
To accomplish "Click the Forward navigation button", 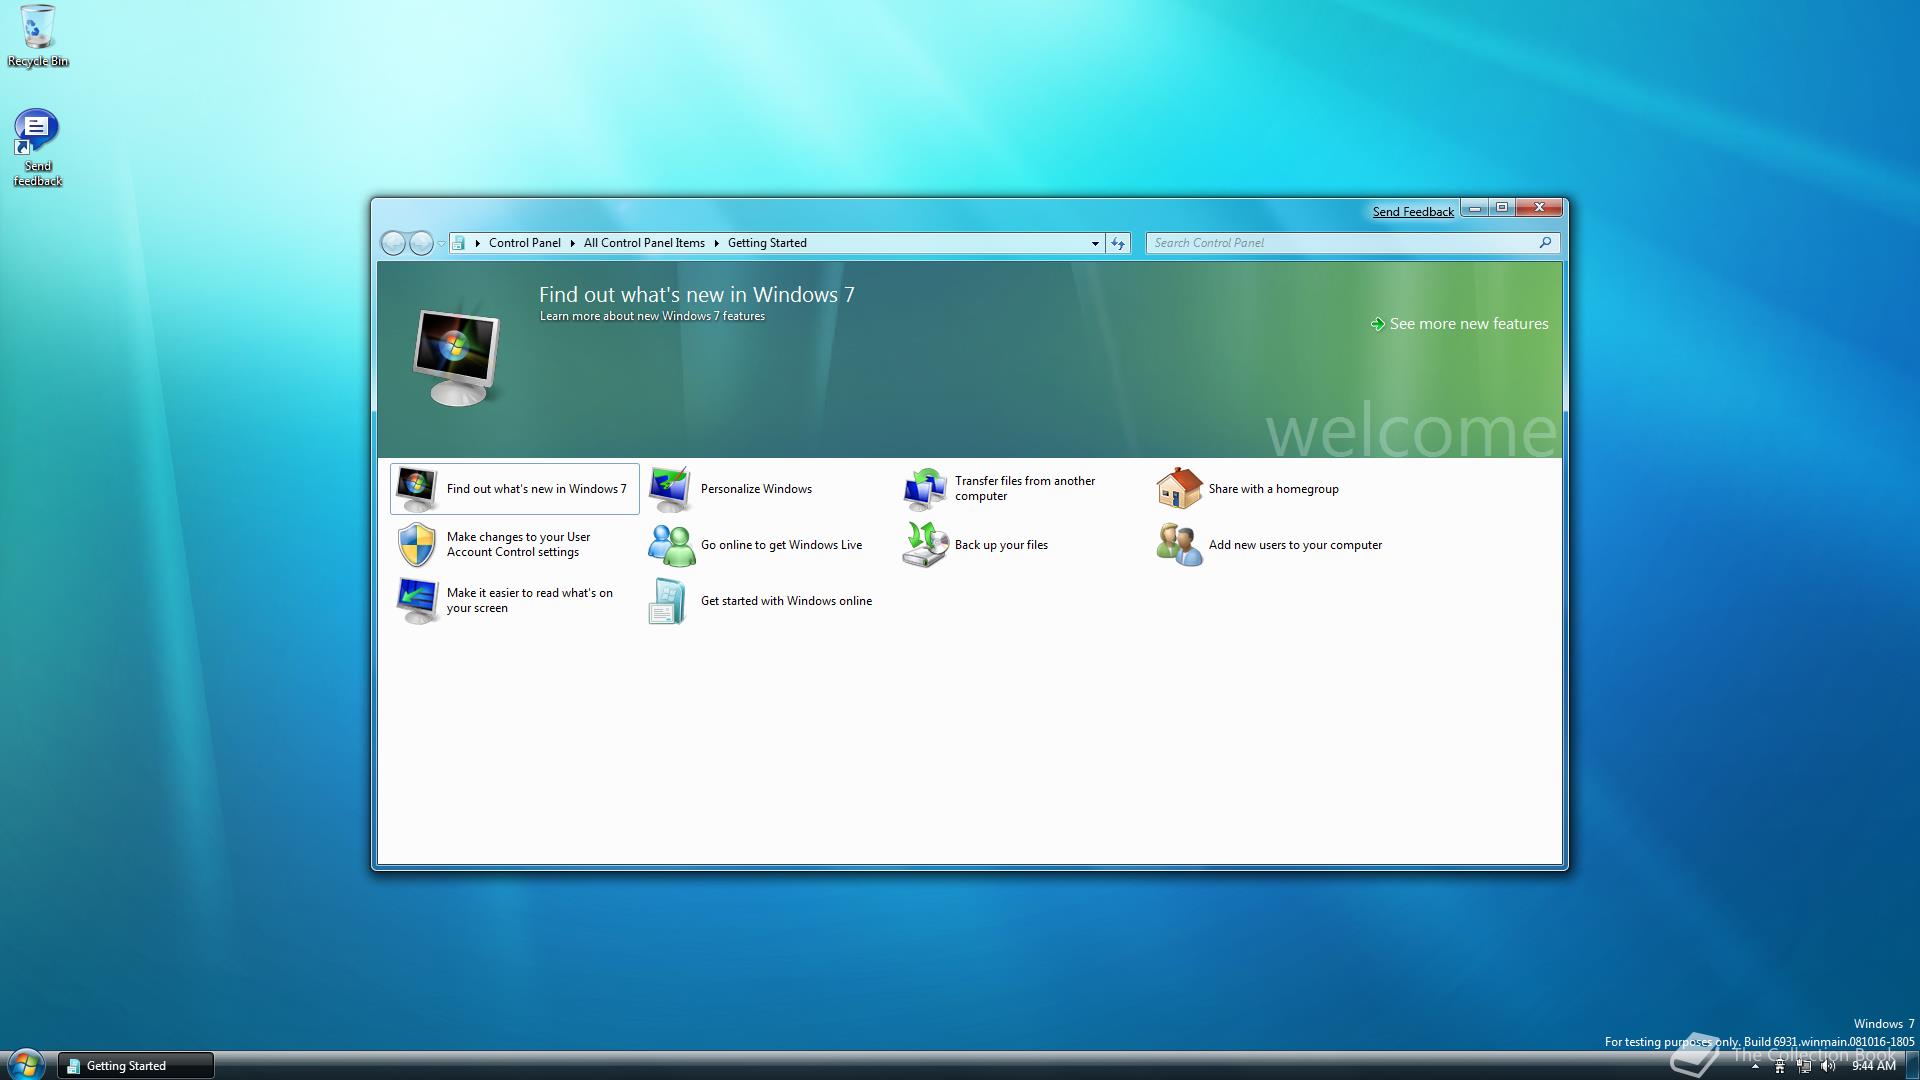I will pyautogui.click(x=421, y=243).
